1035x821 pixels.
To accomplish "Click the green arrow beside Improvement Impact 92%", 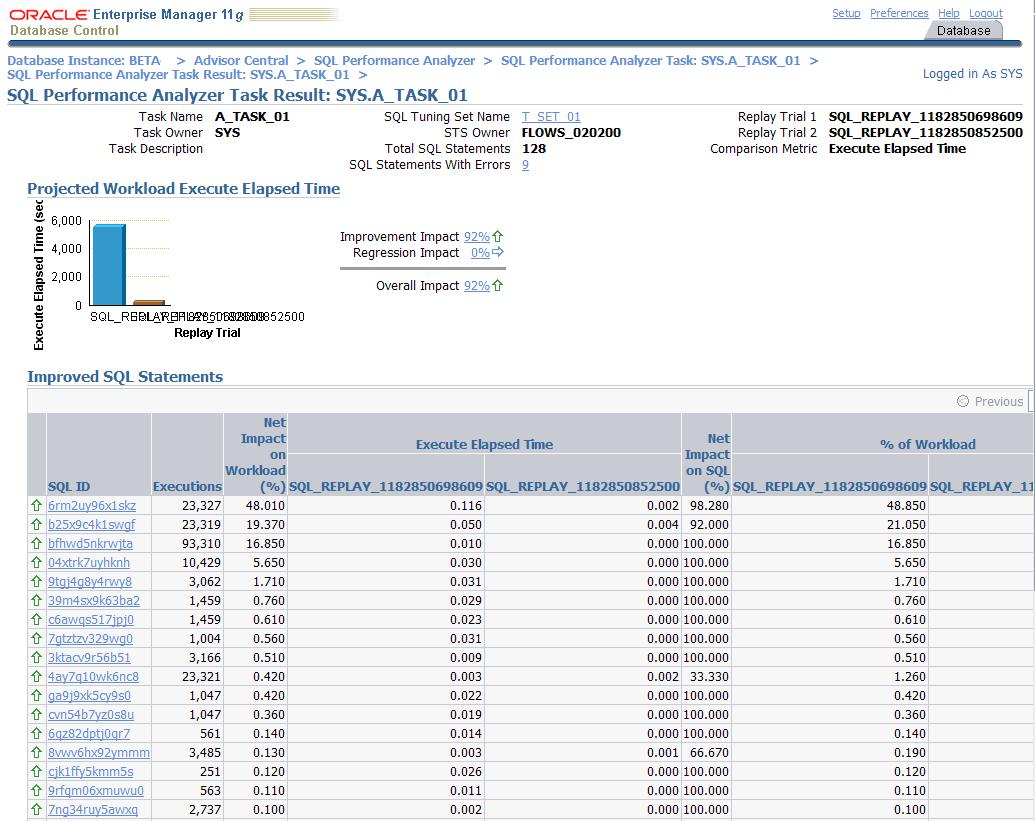I will click(498, 237).
